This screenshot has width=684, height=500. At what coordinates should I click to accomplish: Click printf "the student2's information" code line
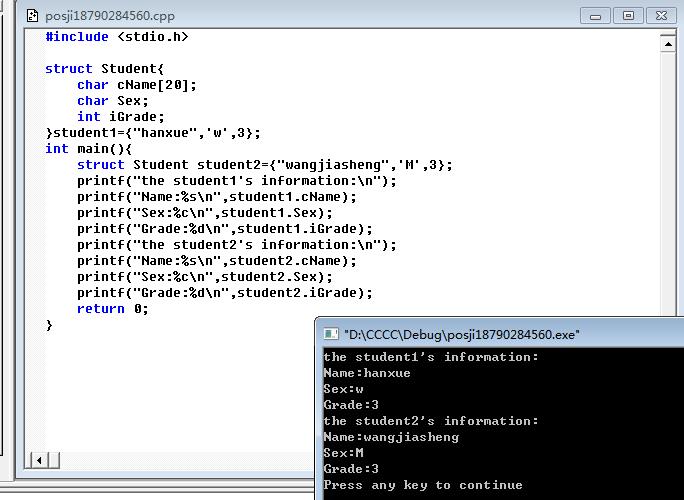pyautogui.click(x=237, y=245)
